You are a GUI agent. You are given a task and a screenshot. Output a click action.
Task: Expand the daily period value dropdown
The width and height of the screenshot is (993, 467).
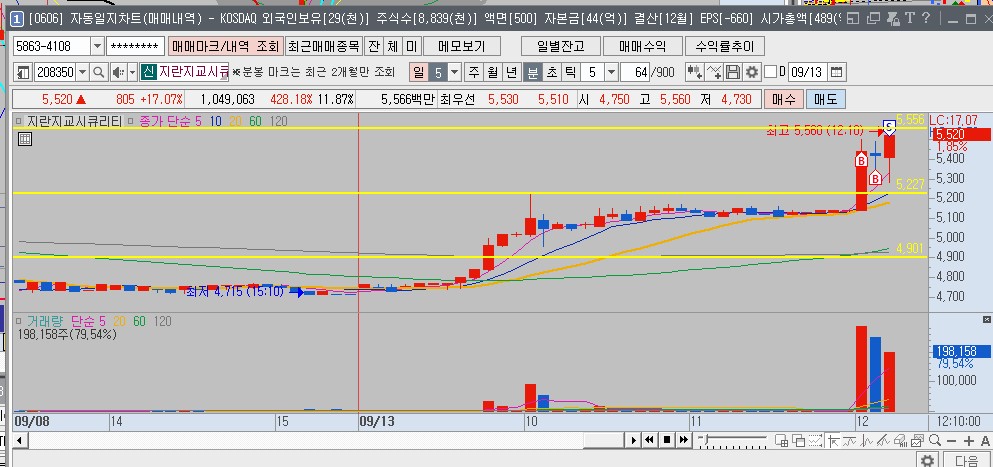pos(455,72)
